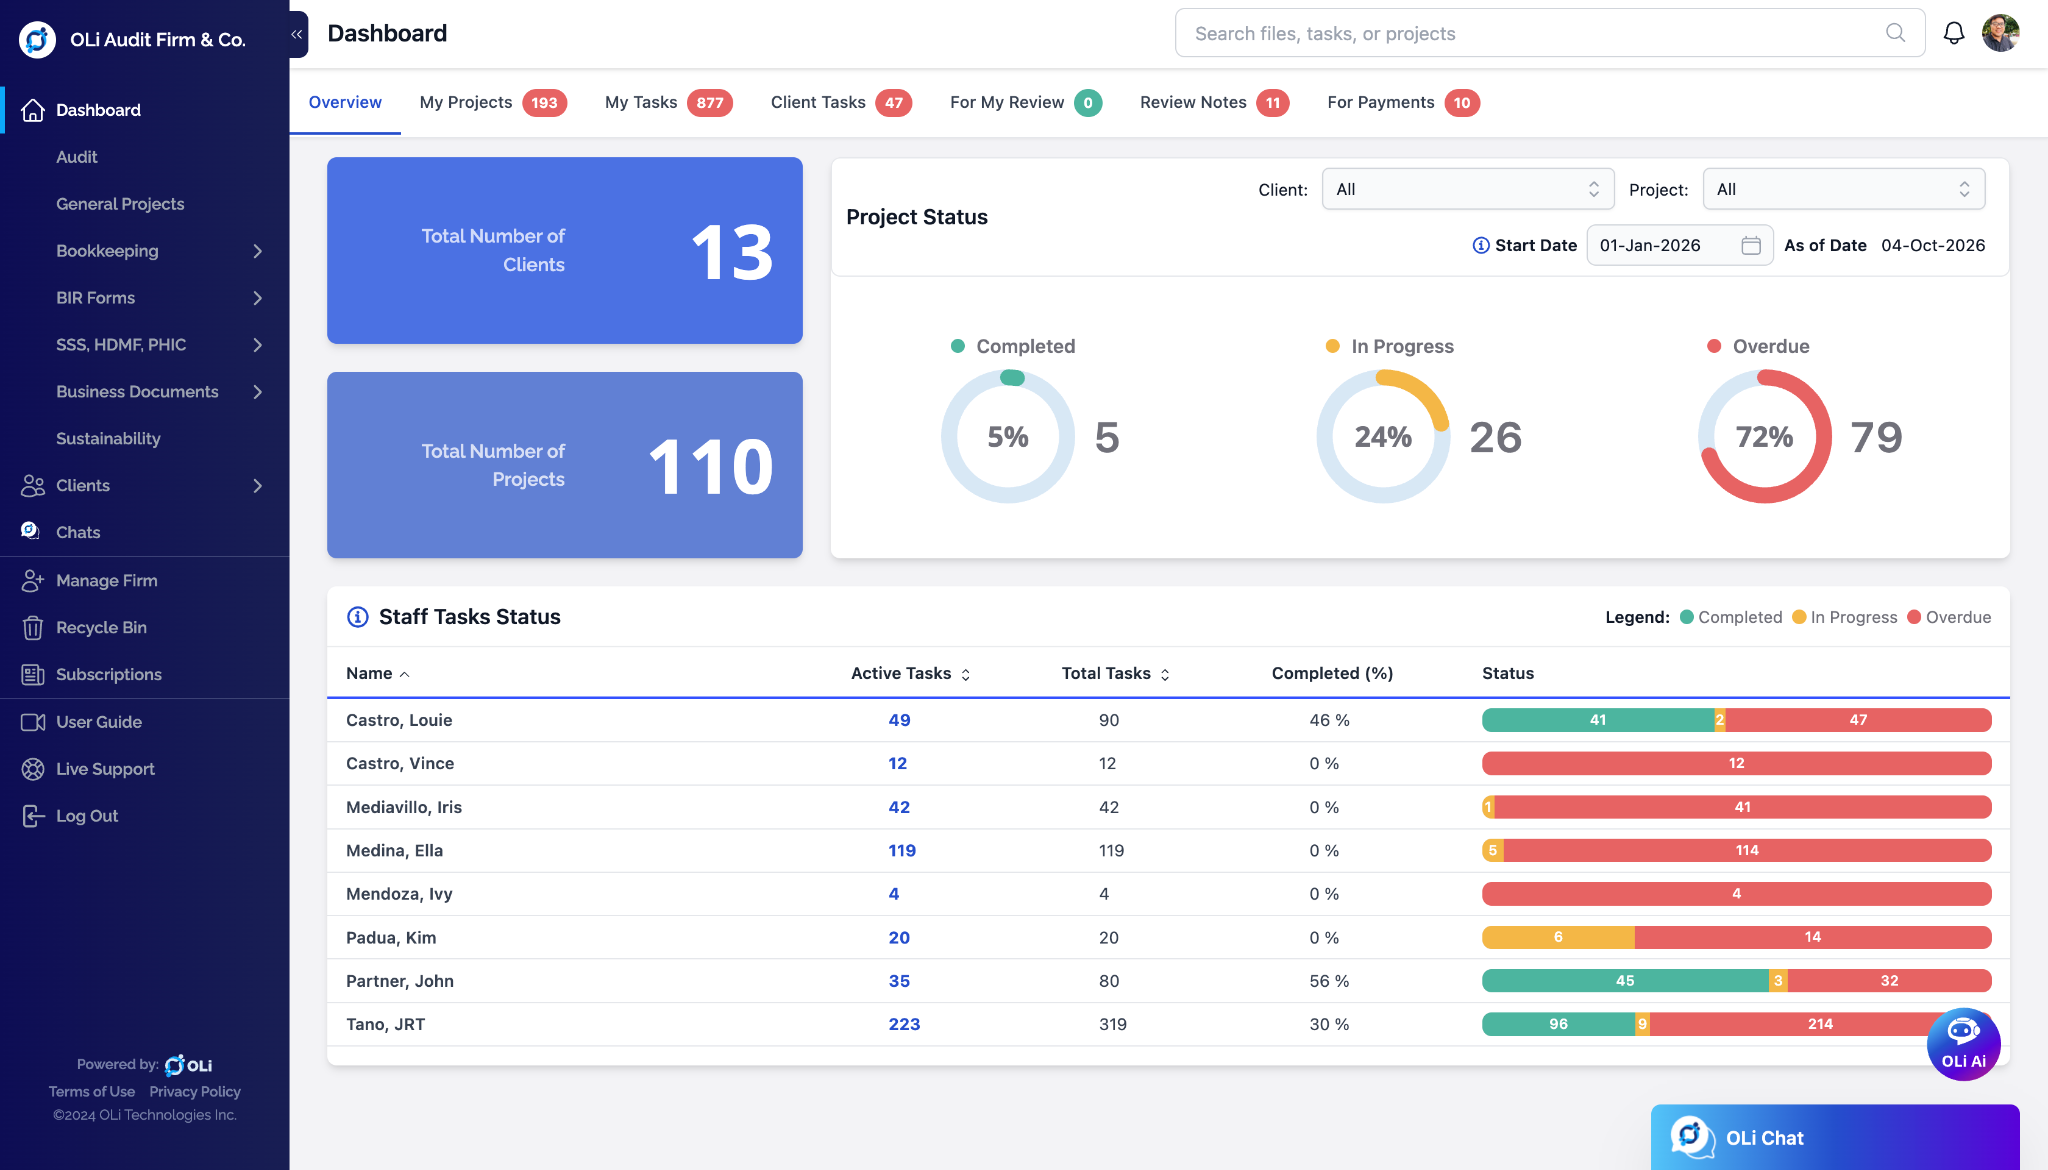Click Castro, Louie green completed bar segment

pyautogui.click(x=1597, y=720)
